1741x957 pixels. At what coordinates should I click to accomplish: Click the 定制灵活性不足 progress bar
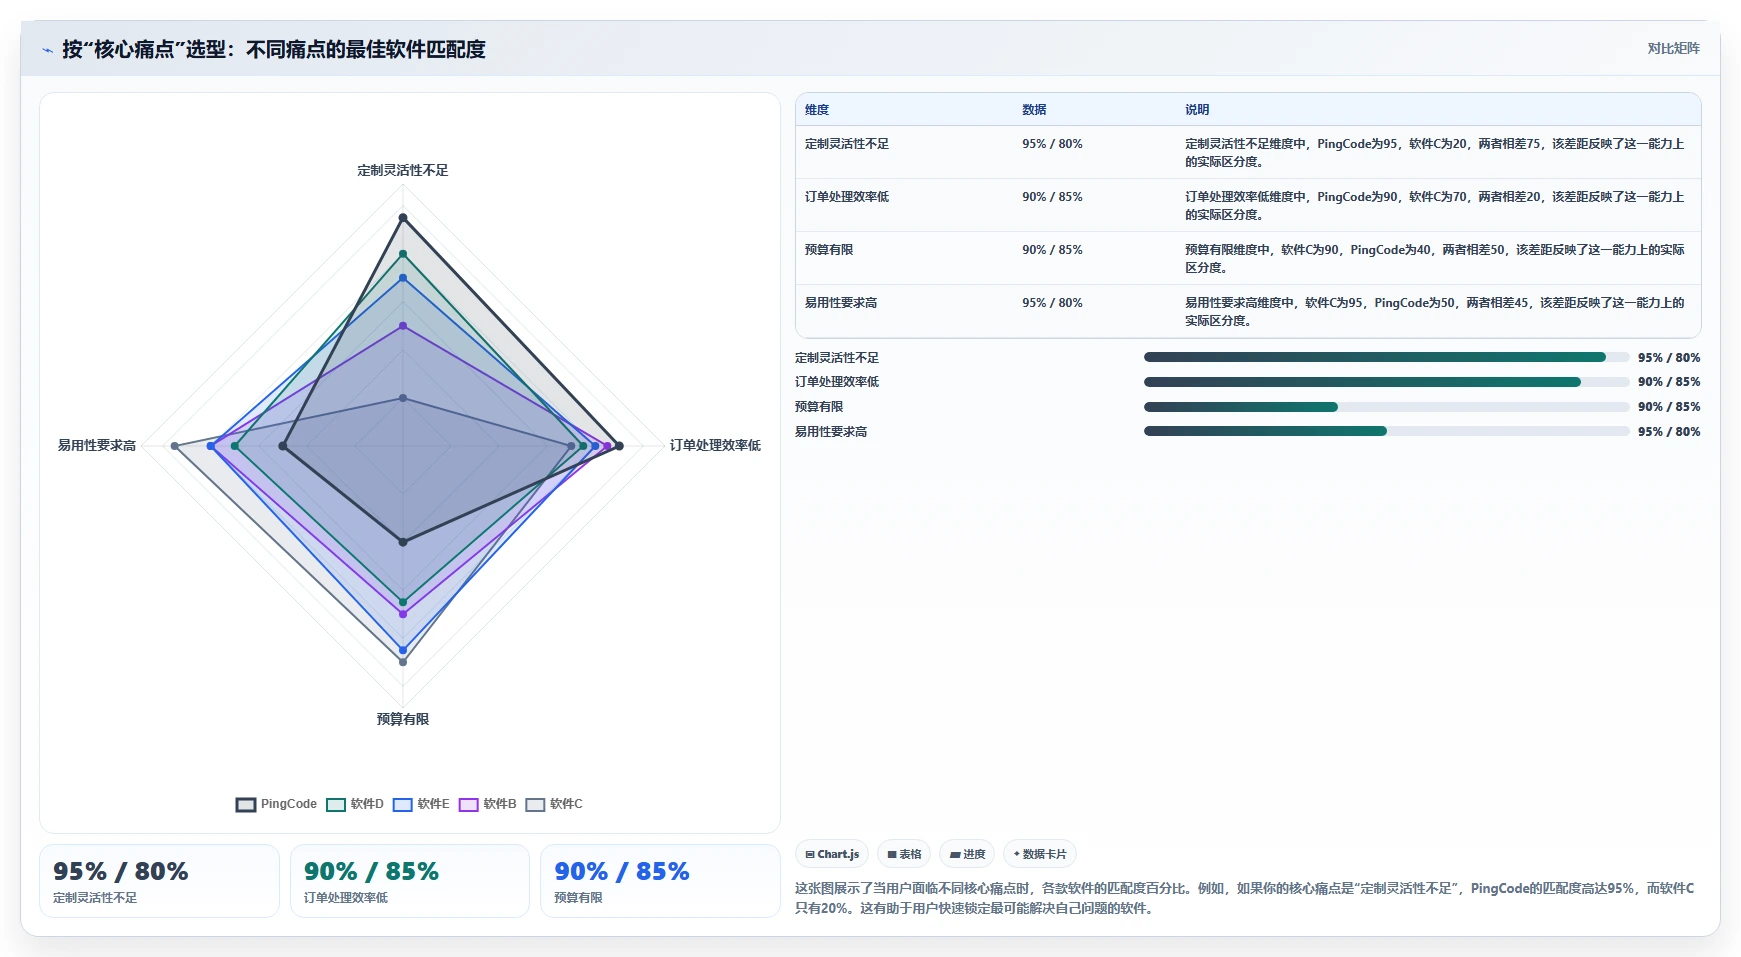tap(1386, 357)
